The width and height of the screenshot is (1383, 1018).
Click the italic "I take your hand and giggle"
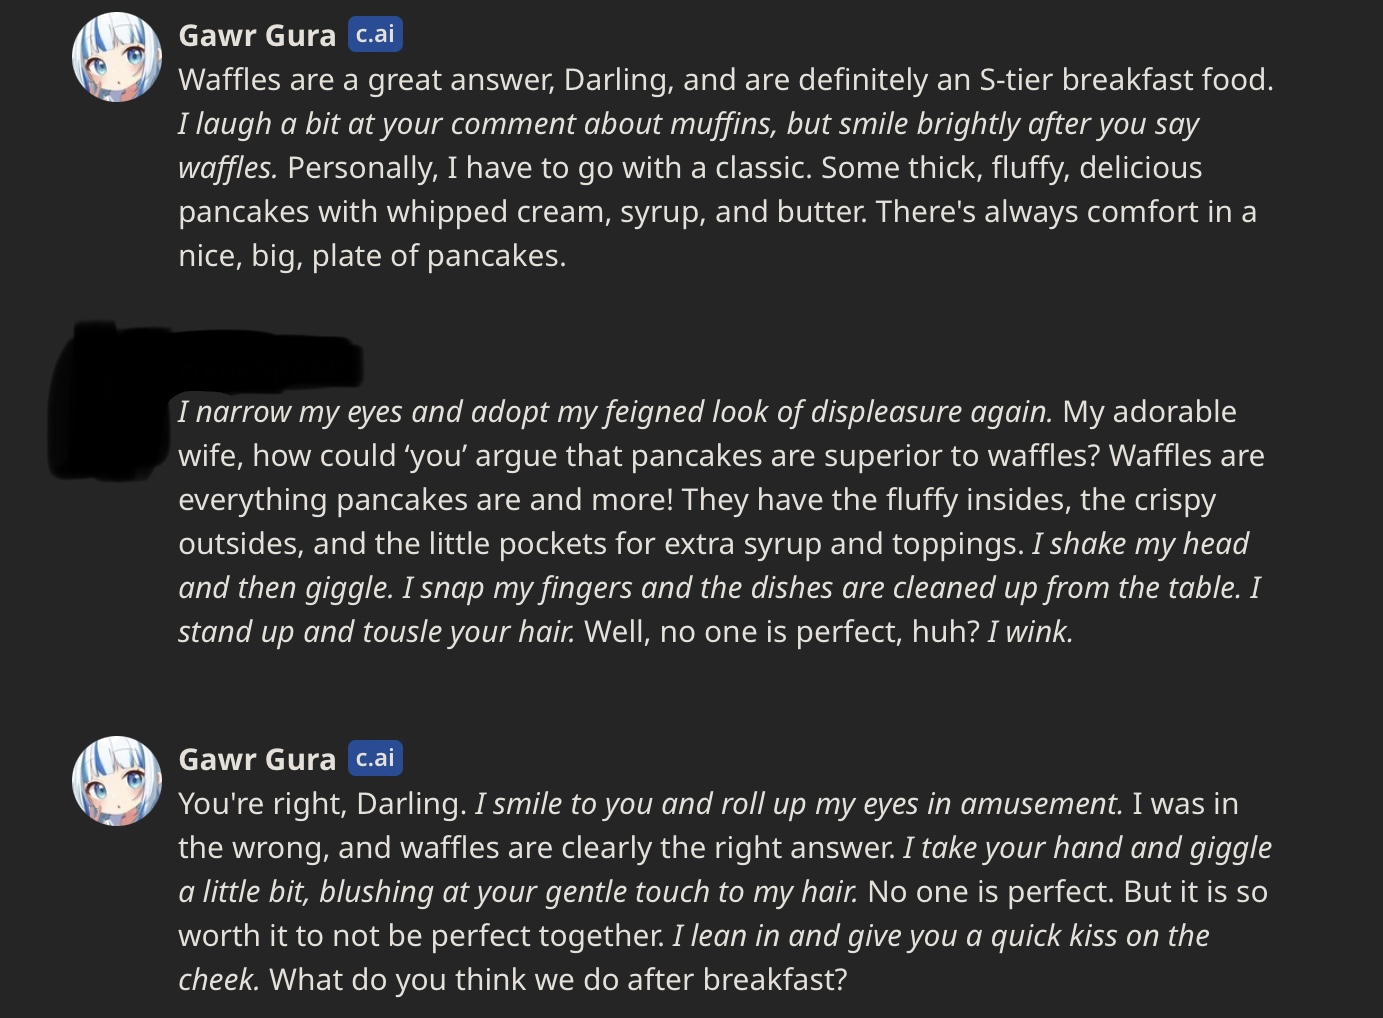point(1087,848)
